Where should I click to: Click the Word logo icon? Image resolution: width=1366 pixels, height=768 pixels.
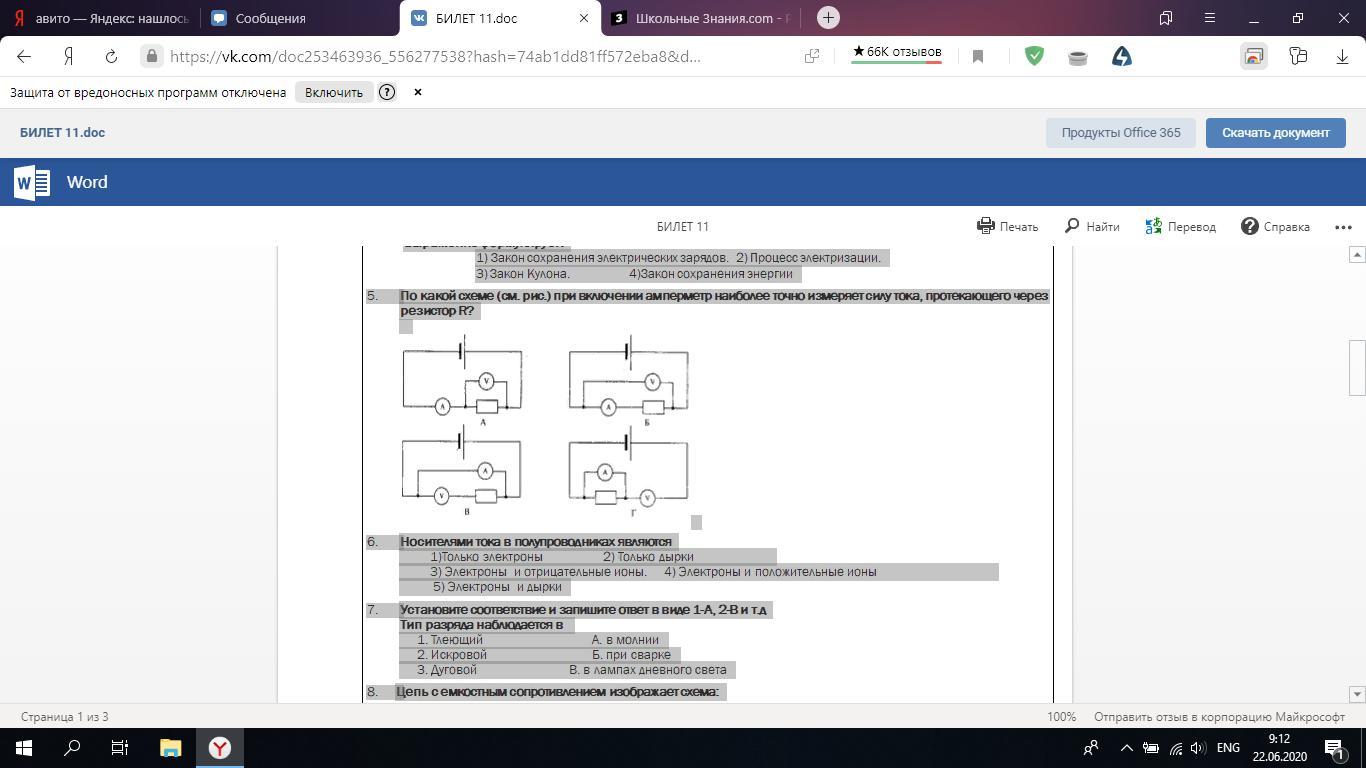click(x=32, y=182)
